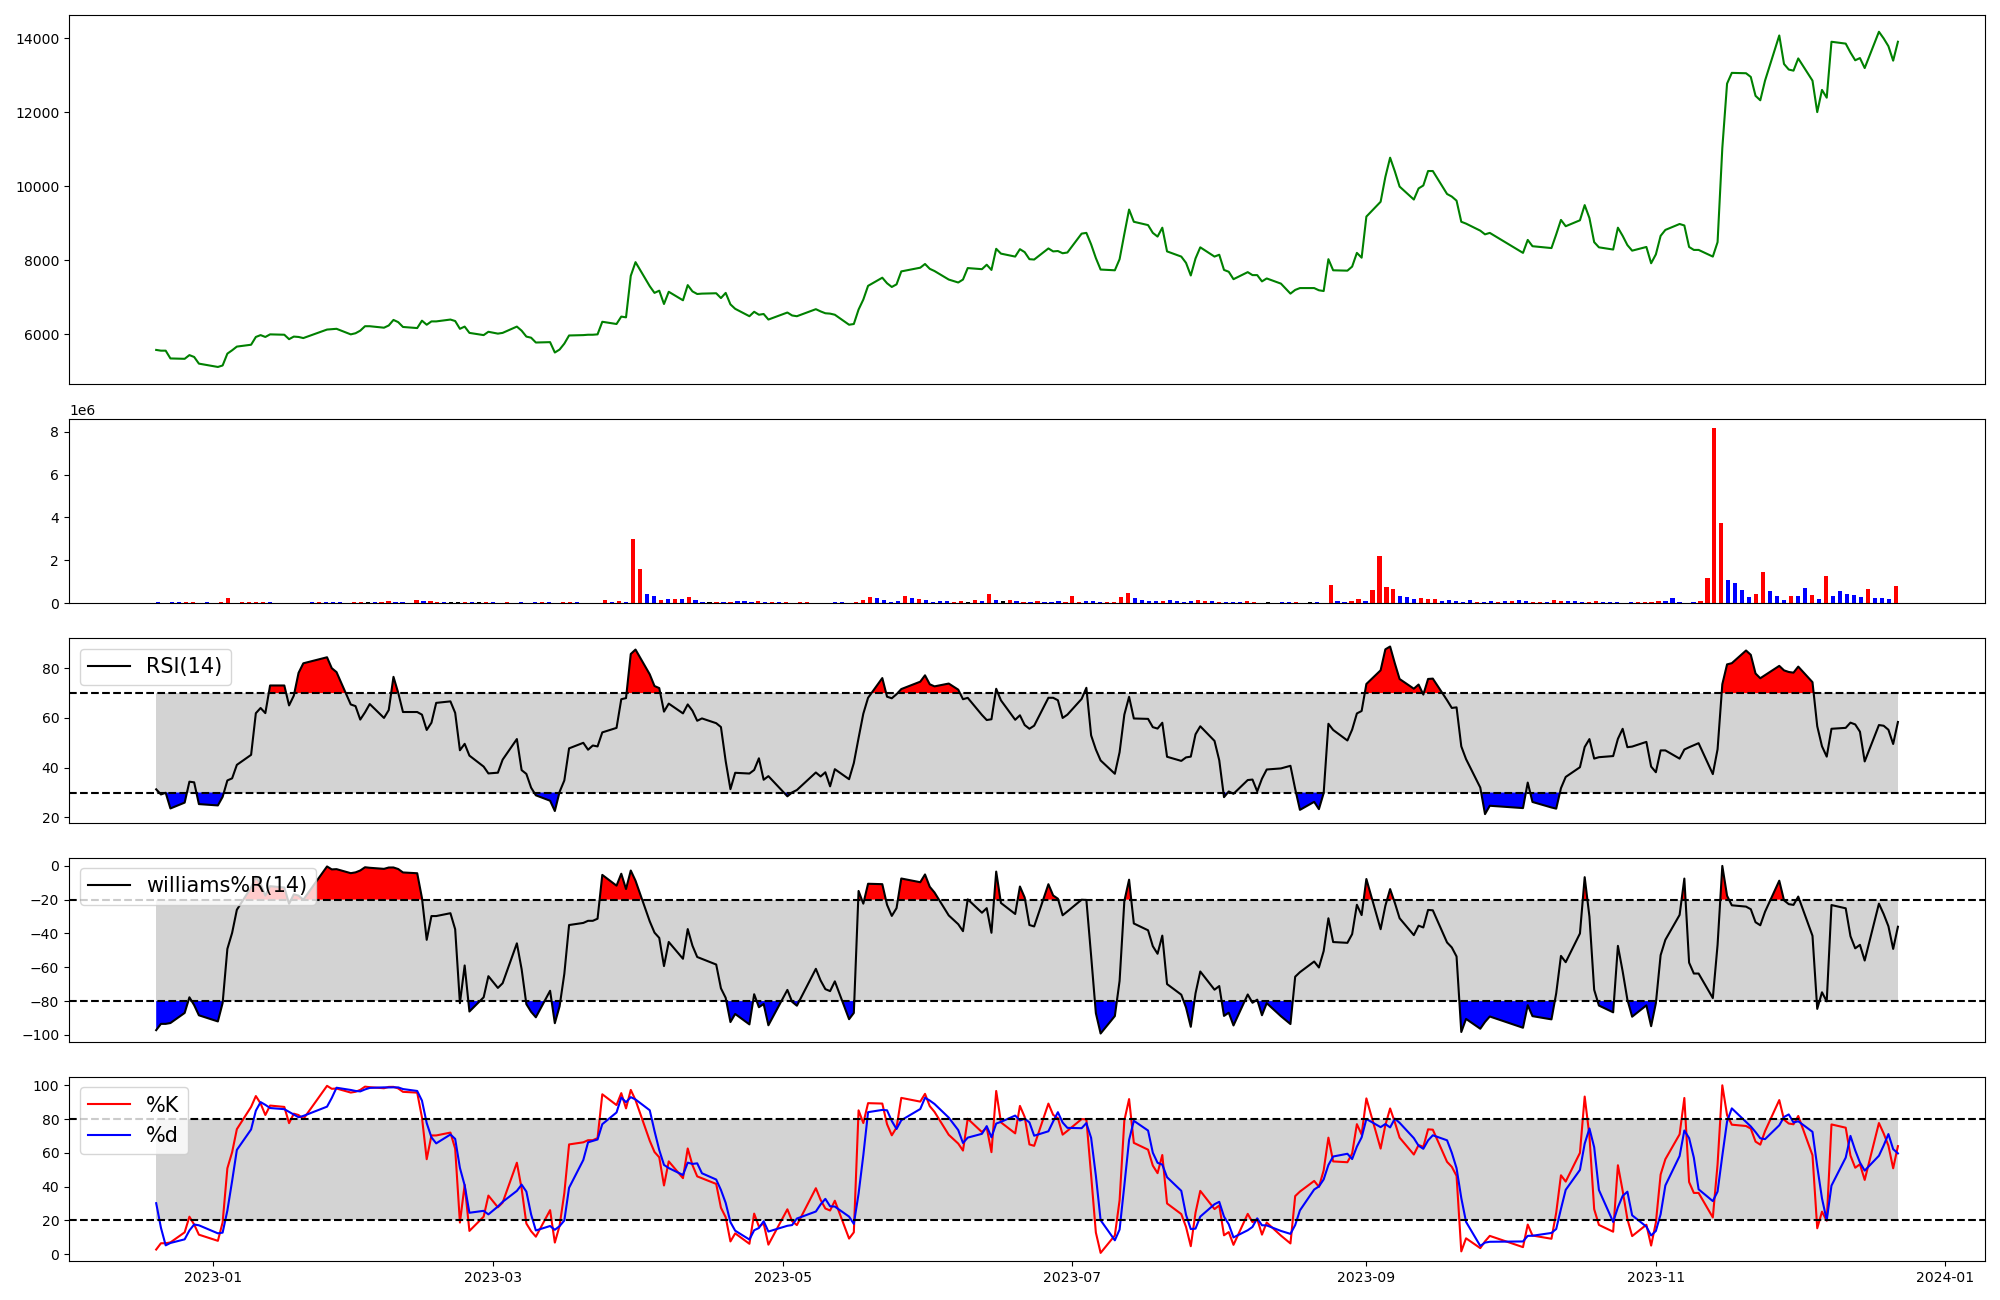Image resolution: width=2000 pixels, height=1300 pixels.
Task: Click the 14000 price axis label
Action: coord(37,39)
